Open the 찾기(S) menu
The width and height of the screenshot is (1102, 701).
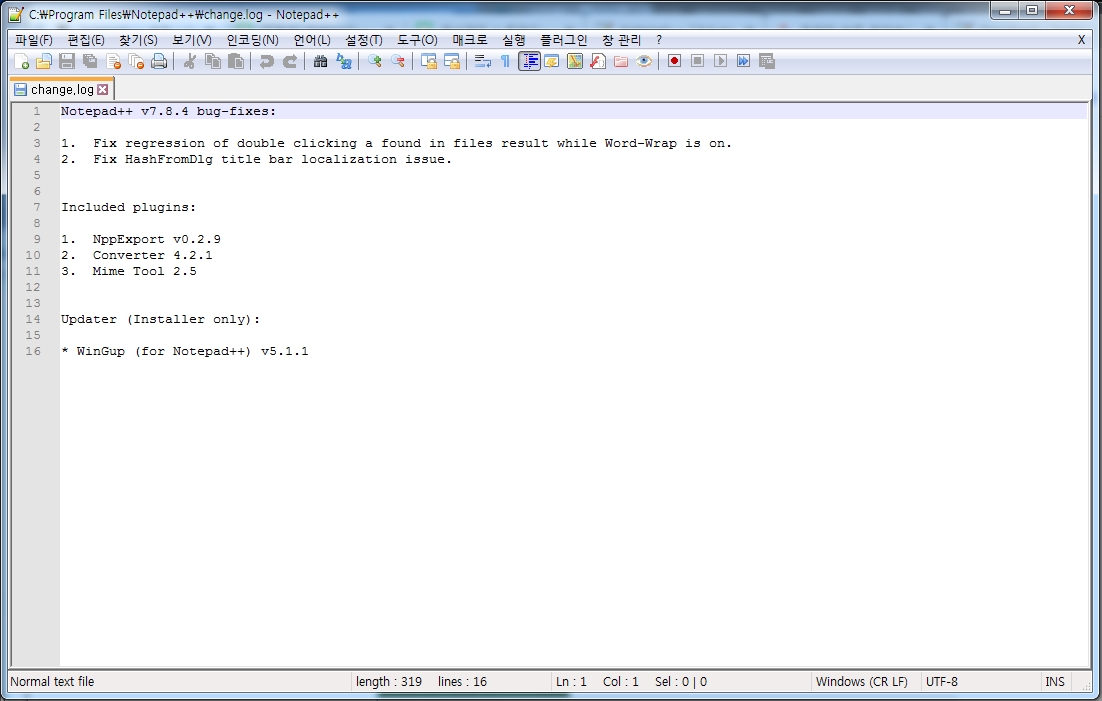coord(138,40)
